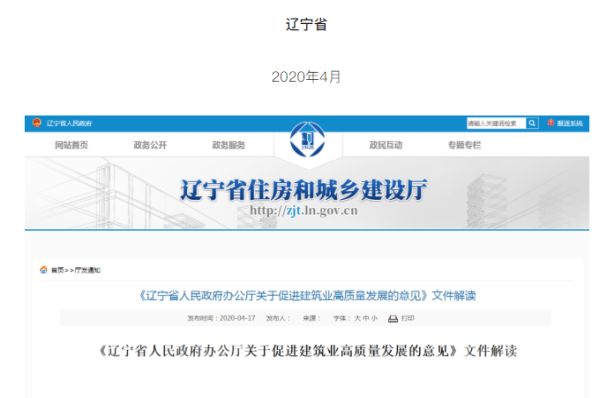607x398 pixels.
Task: Go to 首页 in the breadcrumb
Action: click(57, 270)
